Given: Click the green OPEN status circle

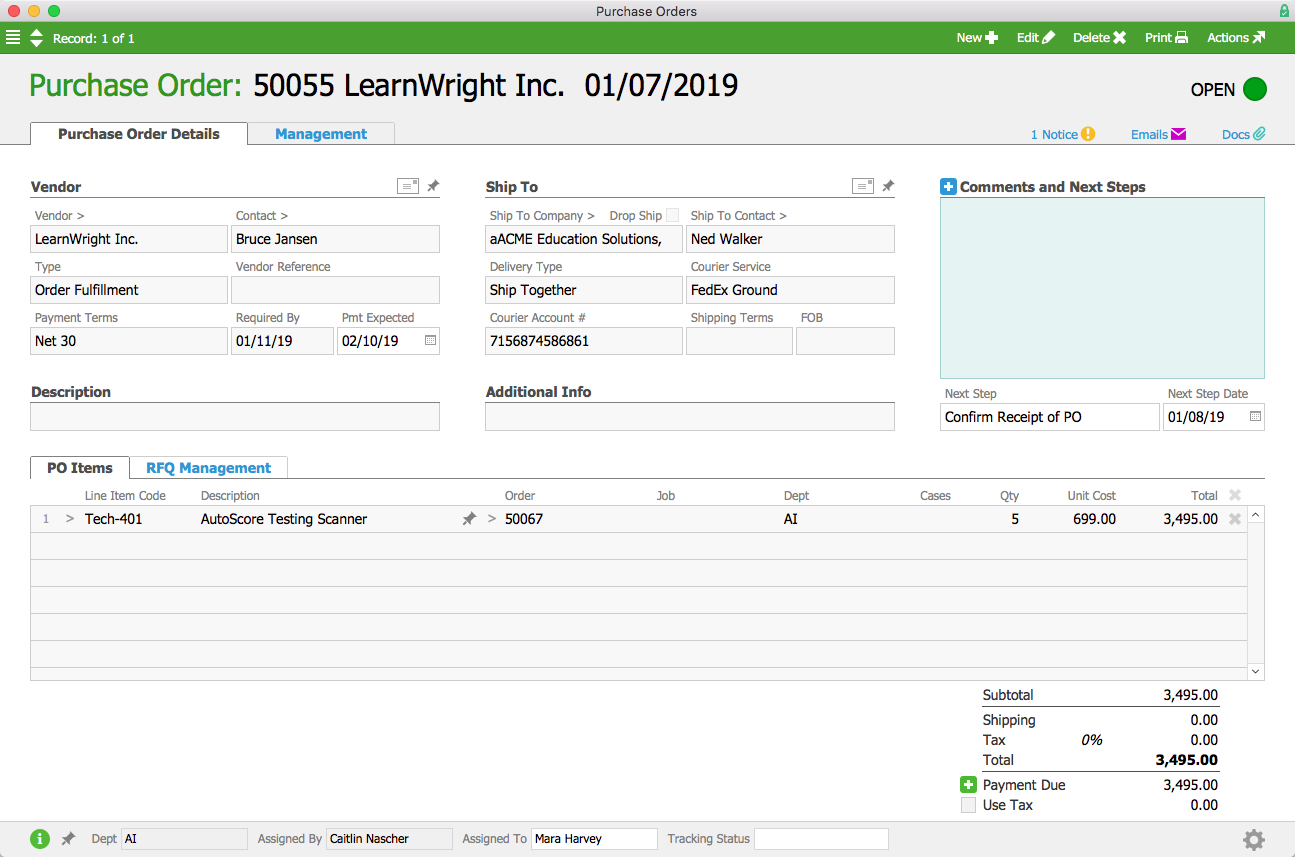Looking at the screenshot, I should pyautogui.click(x=1255, y=89).
